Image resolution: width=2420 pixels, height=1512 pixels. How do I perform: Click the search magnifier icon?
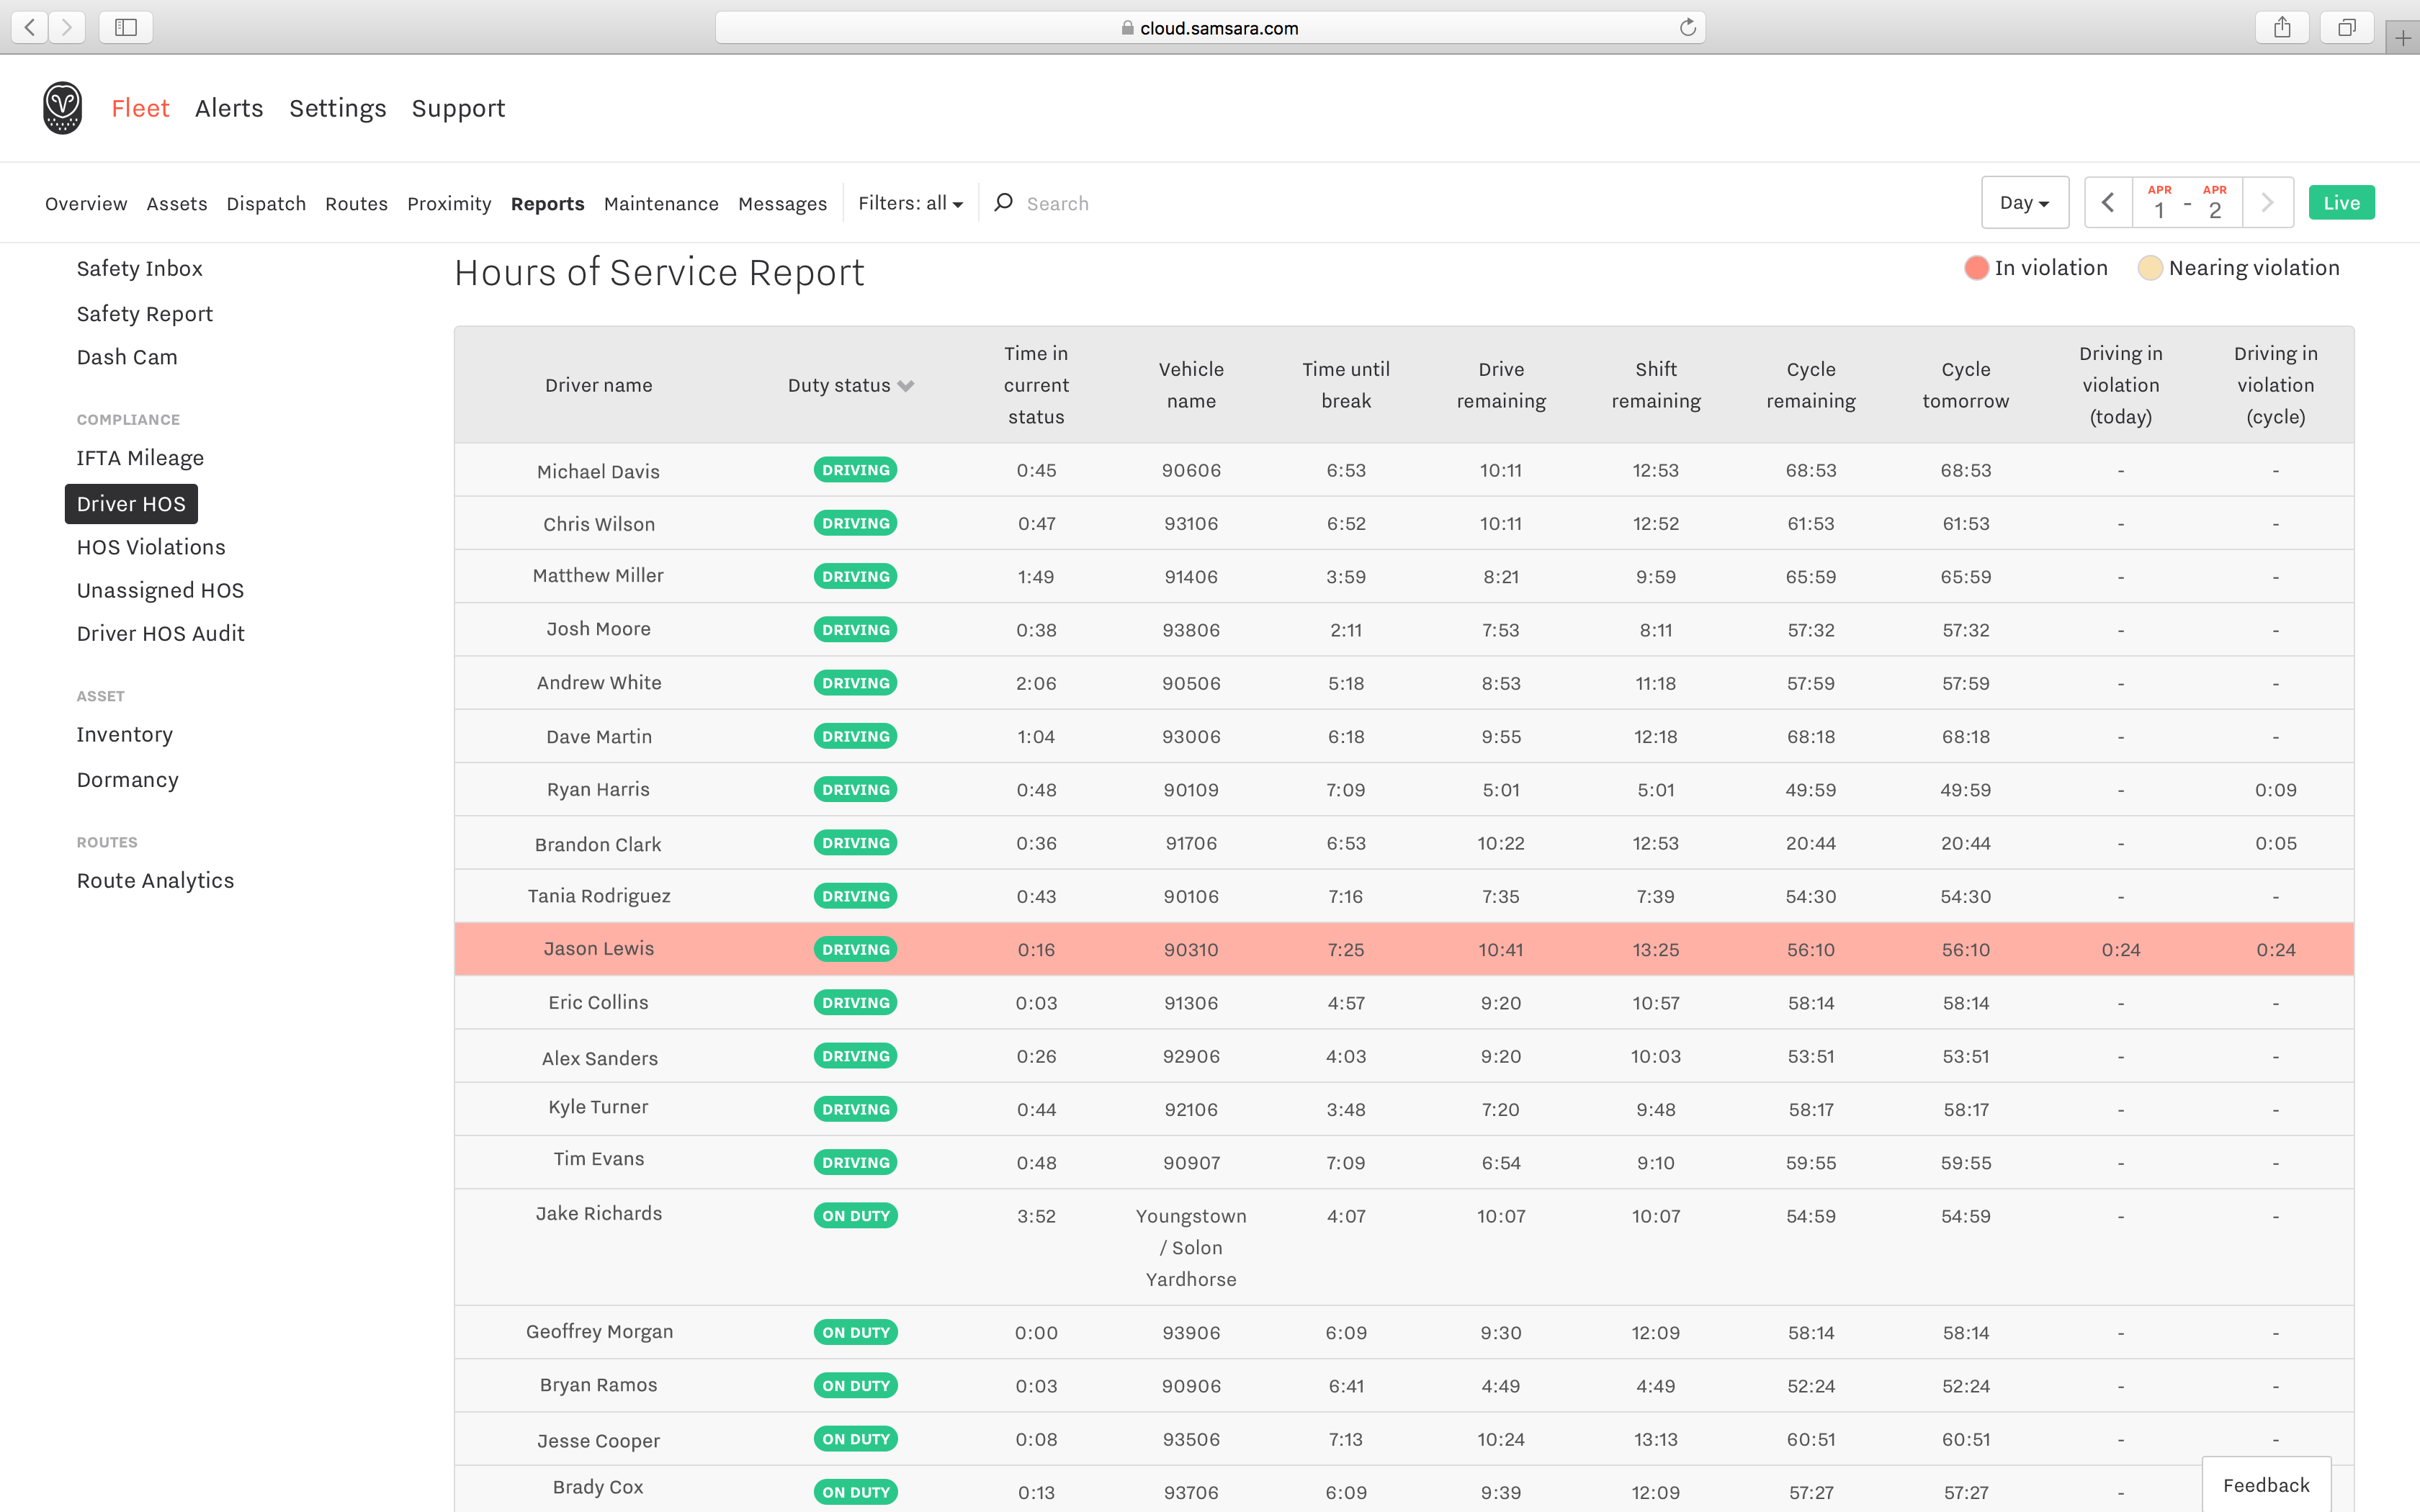(x=1003, y=203)
